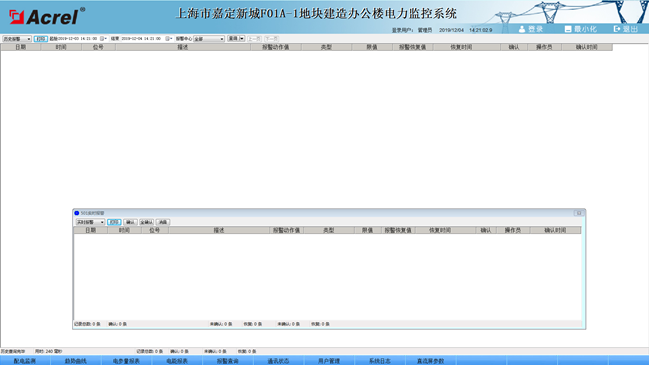Image resolution: width=649 pixels, height=365 pixels.
Task: Open the start time calendar picker icon
Action: (x=103, y=38)
